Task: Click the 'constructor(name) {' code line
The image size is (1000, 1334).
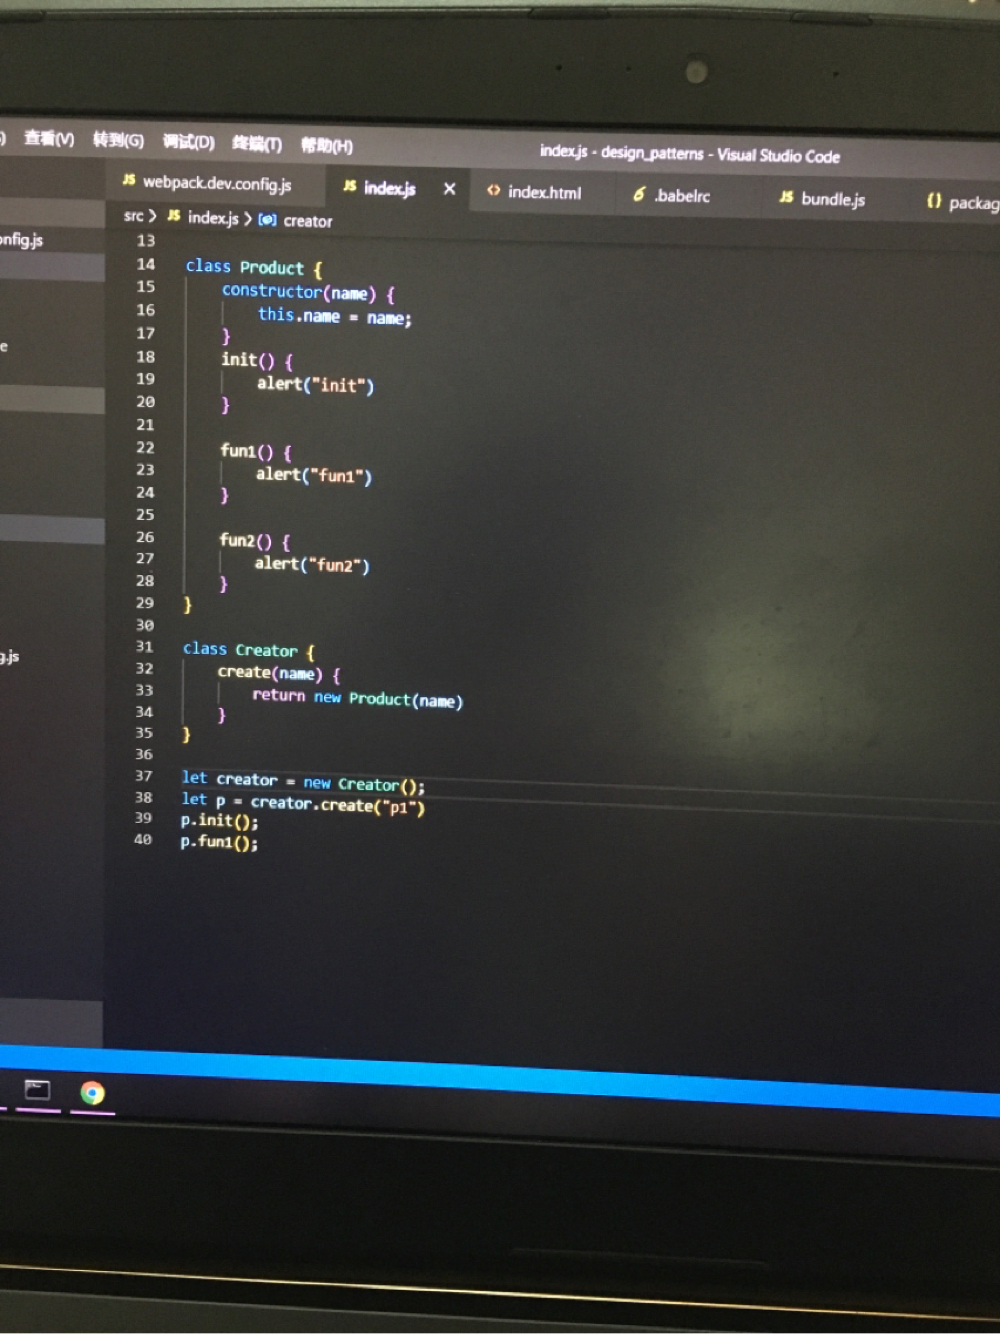Action: [x=308, y=292]
